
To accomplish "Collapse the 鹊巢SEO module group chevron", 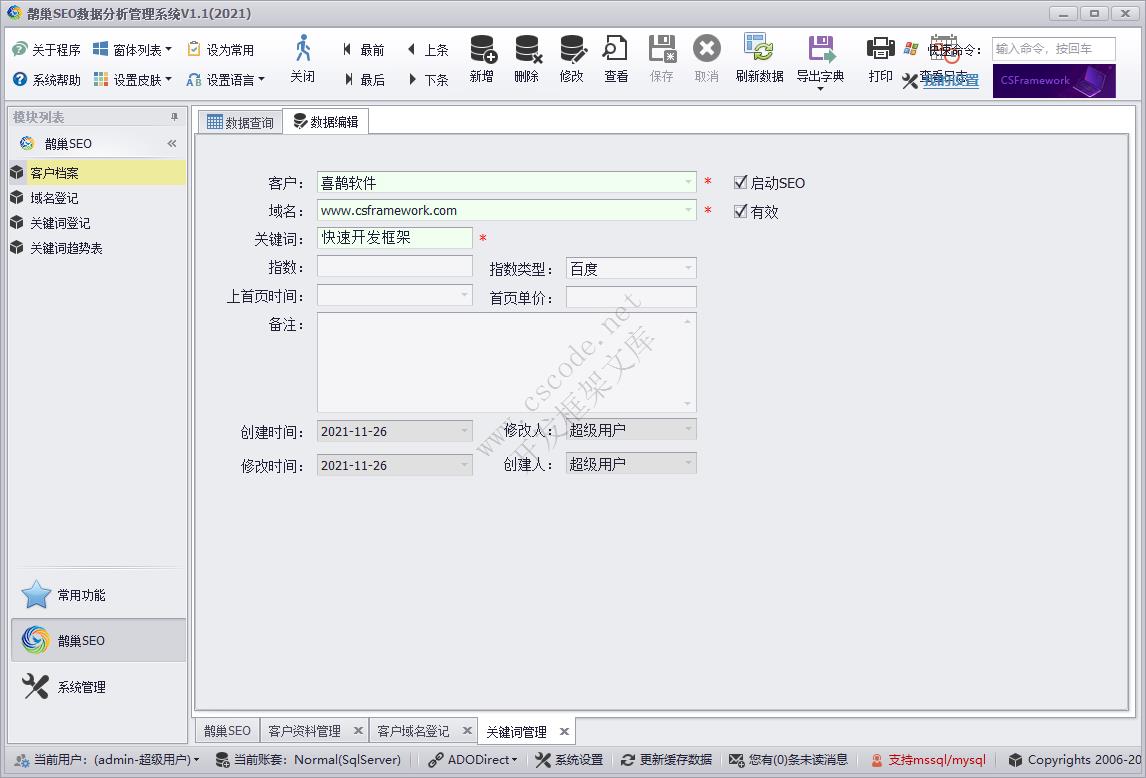I will (x=172, y=144).
